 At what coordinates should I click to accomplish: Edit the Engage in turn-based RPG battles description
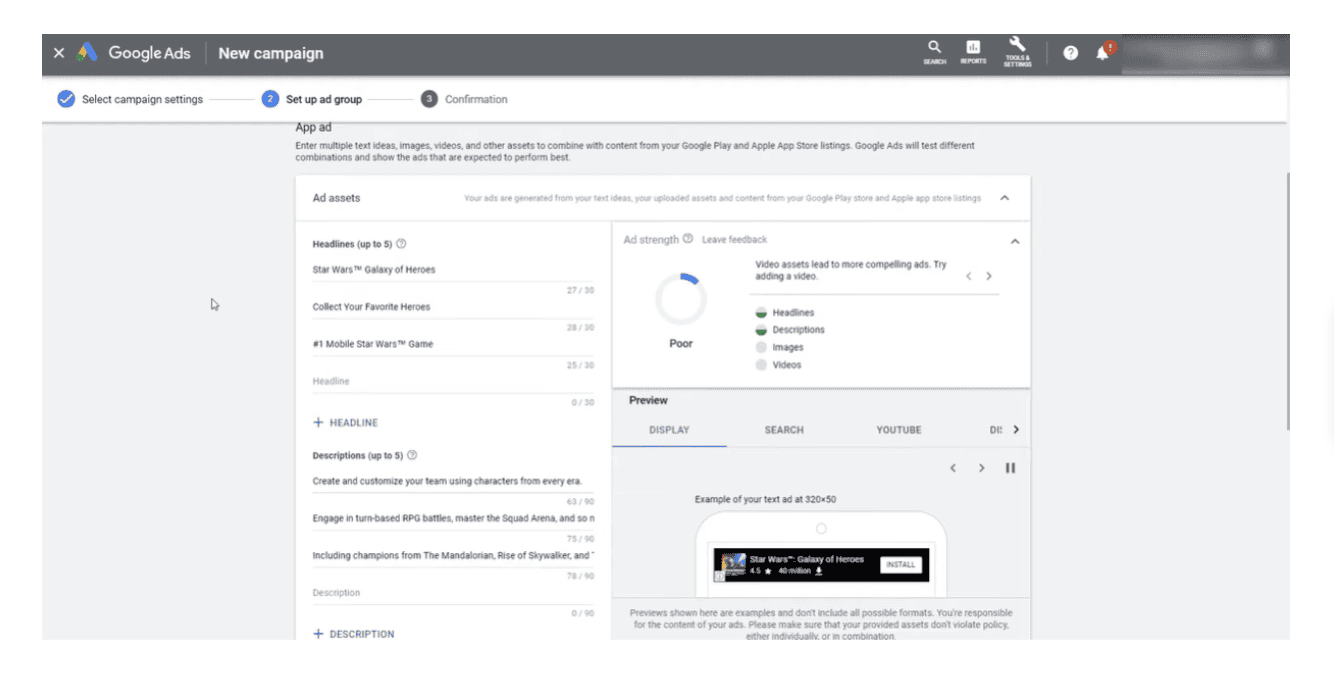point(453,518)
